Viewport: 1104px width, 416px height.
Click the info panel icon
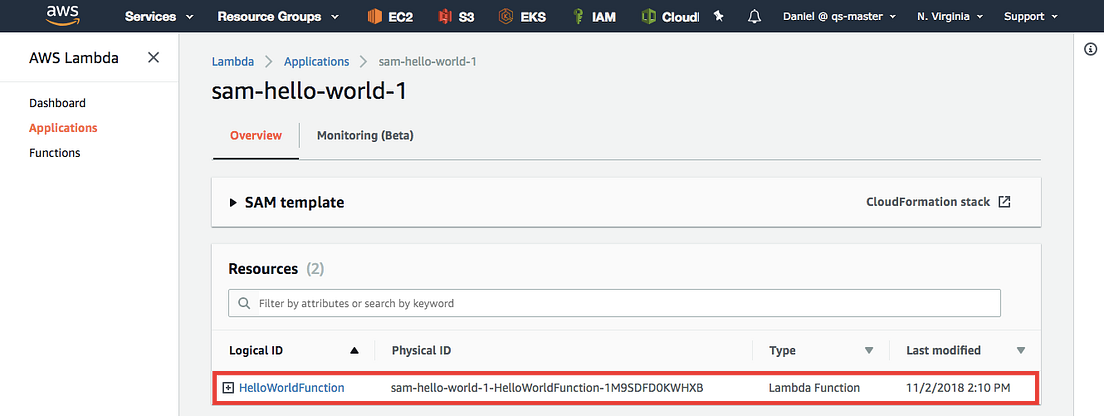point(1090,49)
